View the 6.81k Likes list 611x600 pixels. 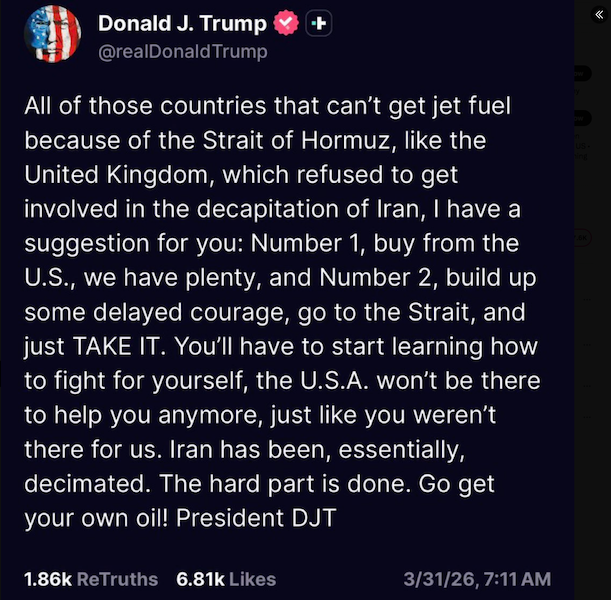click(226, 579)
